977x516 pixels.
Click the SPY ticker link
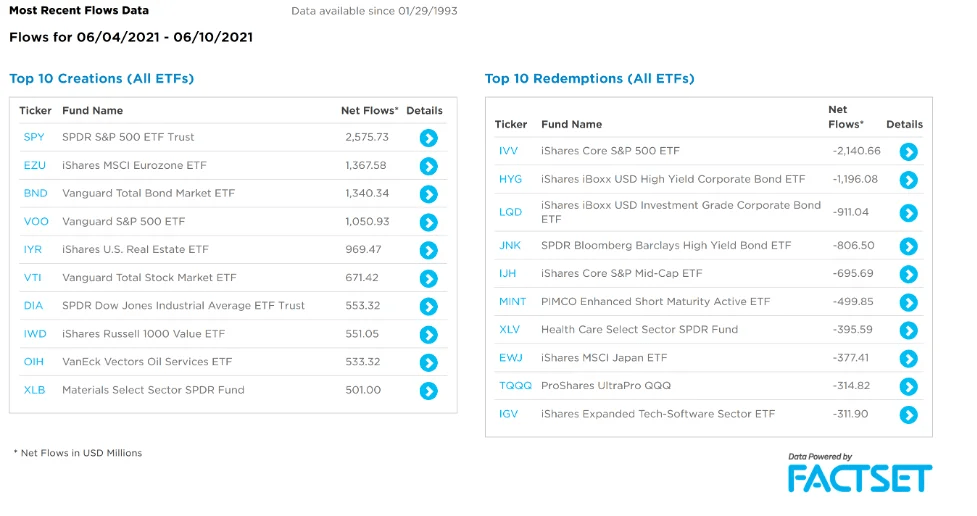coord(34,137)
